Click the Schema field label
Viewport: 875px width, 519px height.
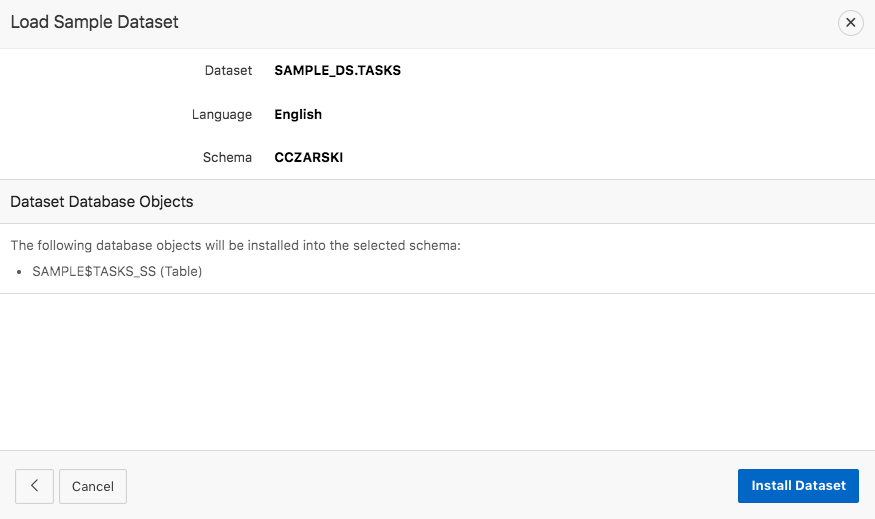point(229,158)
